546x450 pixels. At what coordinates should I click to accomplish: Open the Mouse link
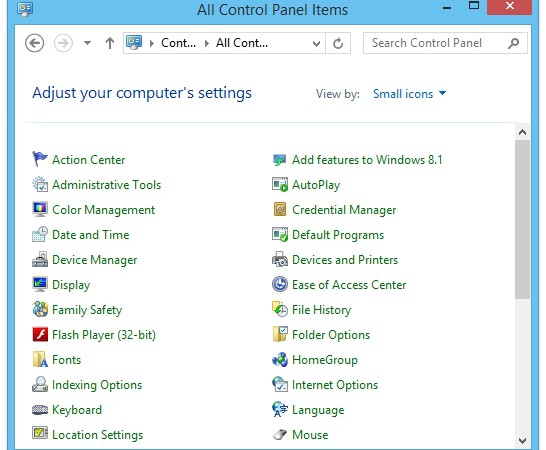310,435
